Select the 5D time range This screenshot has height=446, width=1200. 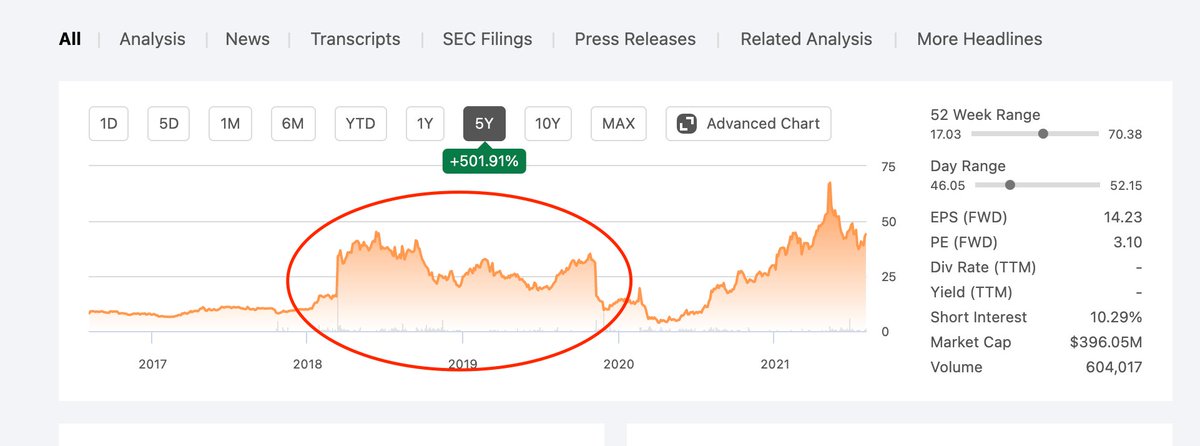coord(169,124)
